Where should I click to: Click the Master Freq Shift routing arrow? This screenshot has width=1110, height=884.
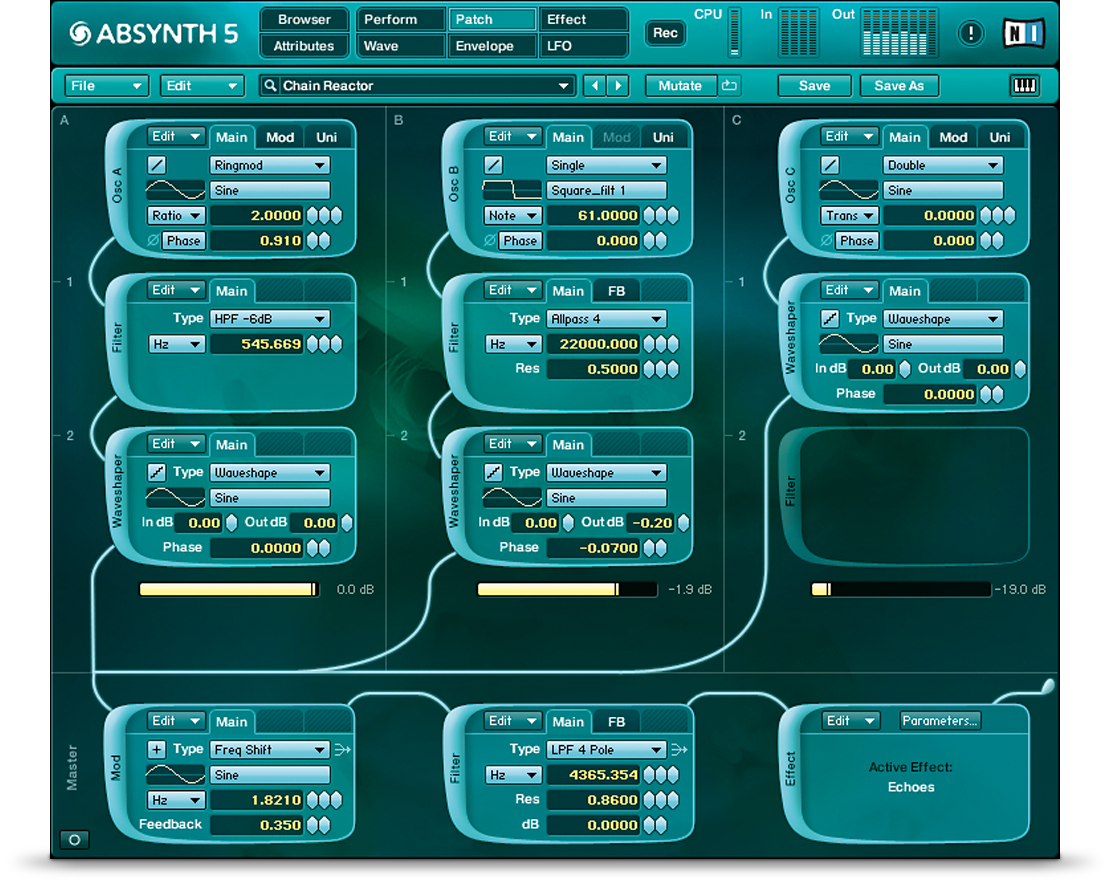pyautogui.click(x=344, y=749)
